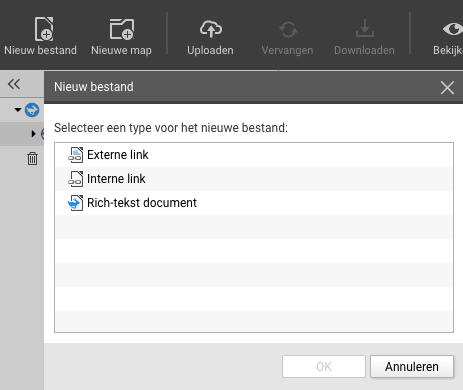Click the Externe link icon
463x390 pixels.
[76, 155]
